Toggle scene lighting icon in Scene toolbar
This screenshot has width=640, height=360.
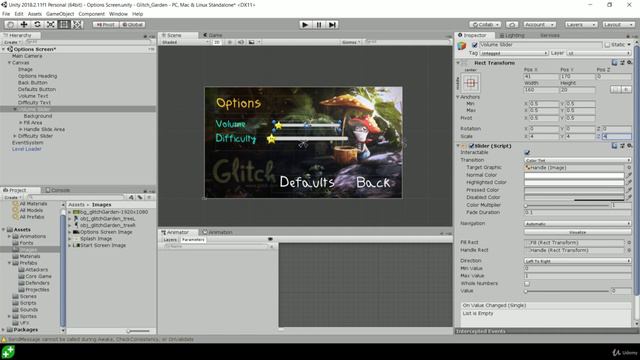230,42
